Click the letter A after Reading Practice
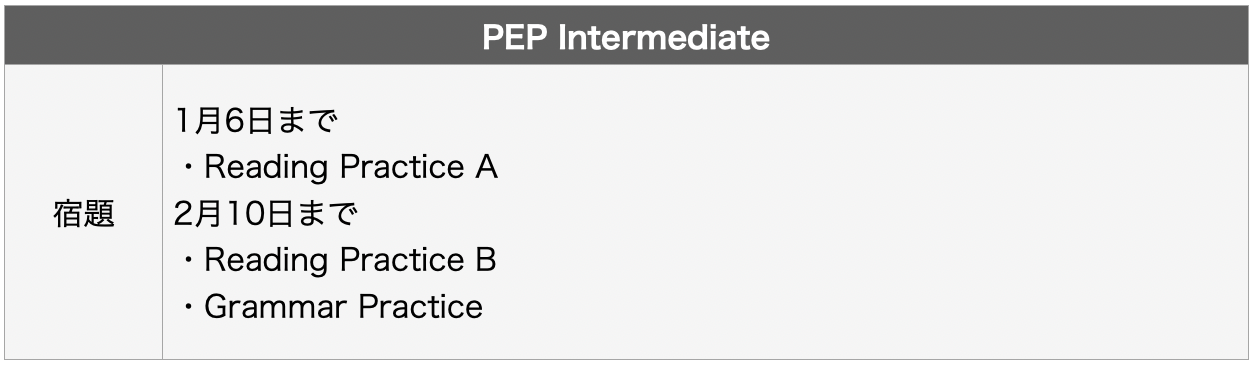The width and height of the screenshot is (1254, 366). (484, 167)
